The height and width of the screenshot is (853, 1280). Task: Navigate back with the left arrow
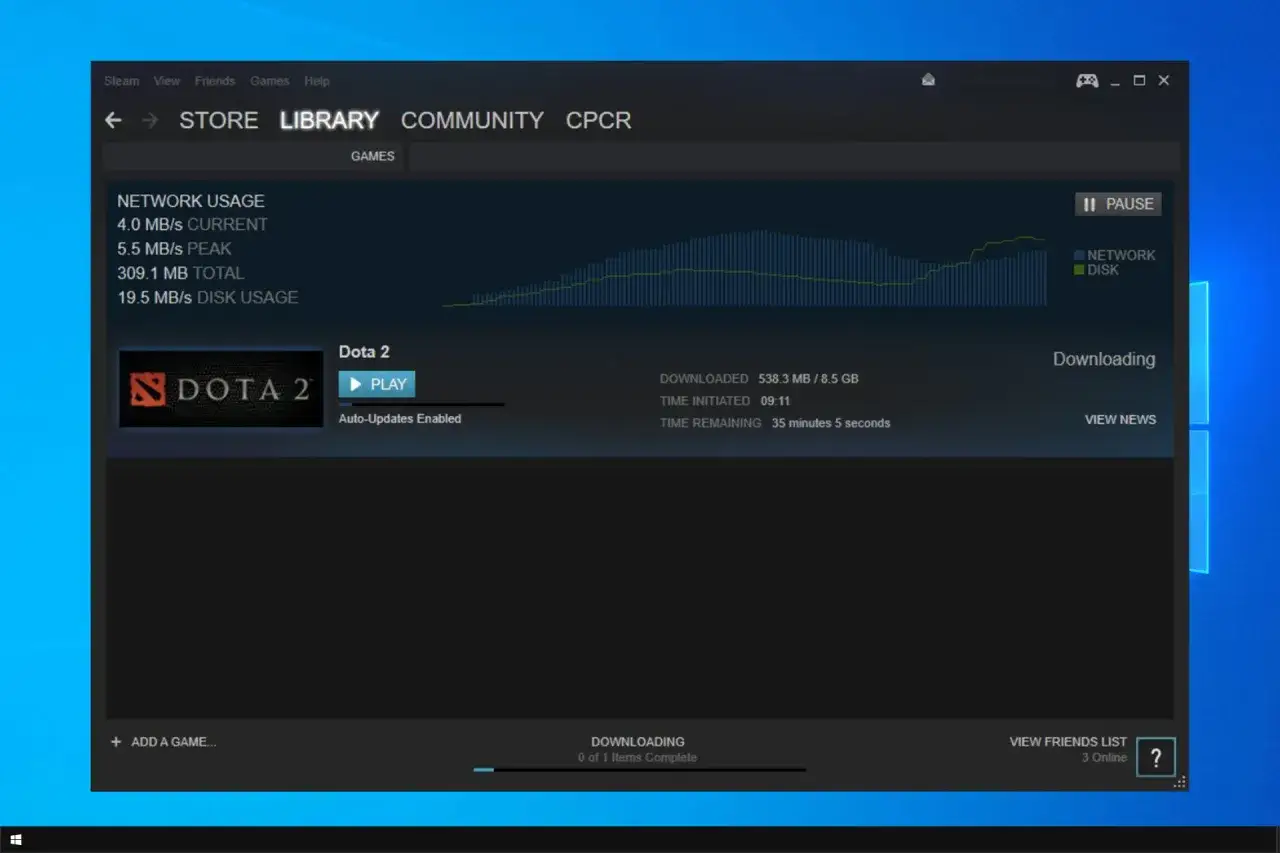[x=113, y=120]
